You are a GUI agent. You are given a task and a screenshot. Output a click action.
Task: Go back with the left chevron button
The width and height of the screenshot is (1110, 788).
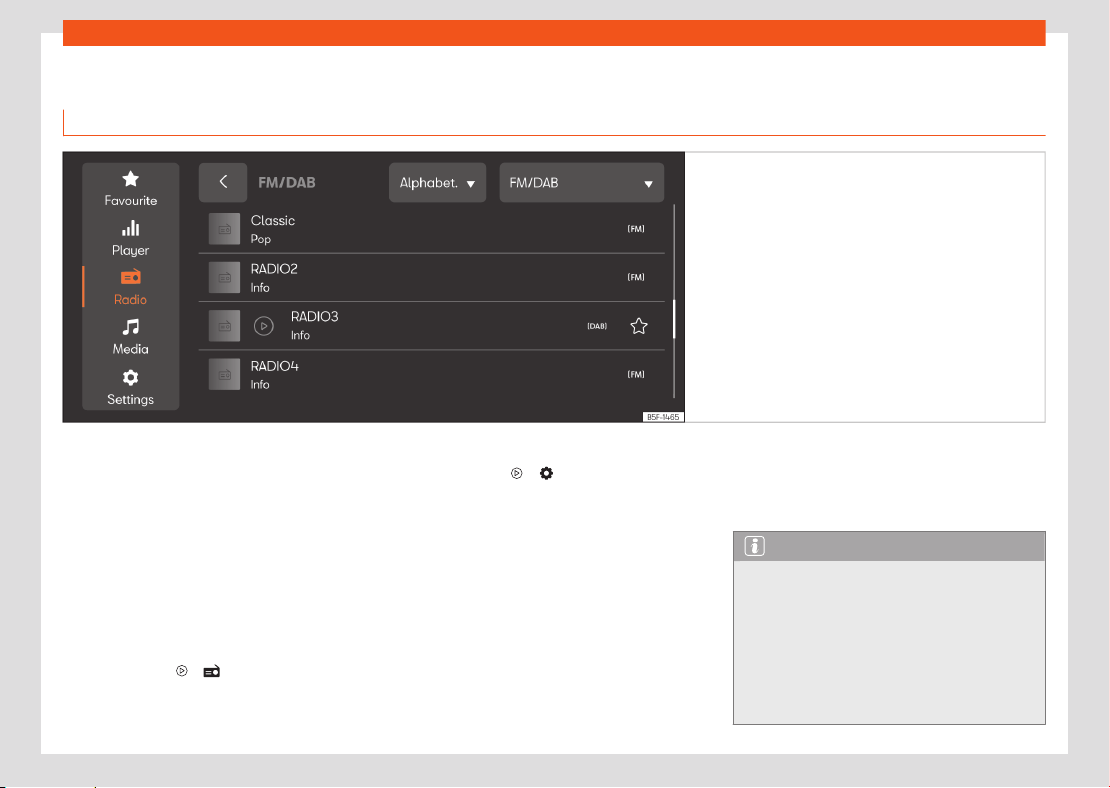click(223, 183)
